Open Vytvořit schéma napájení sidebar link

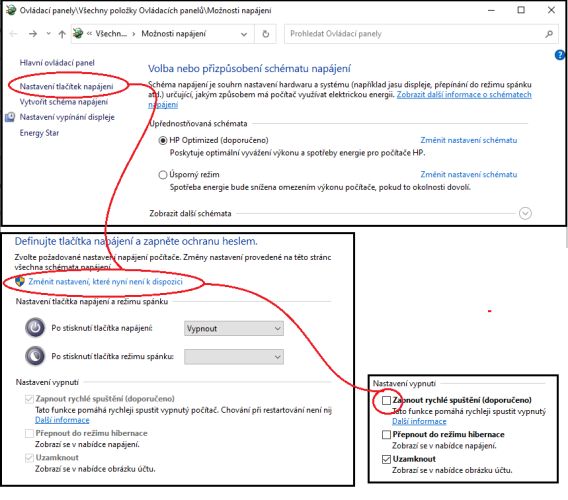[x=64, y=102]
